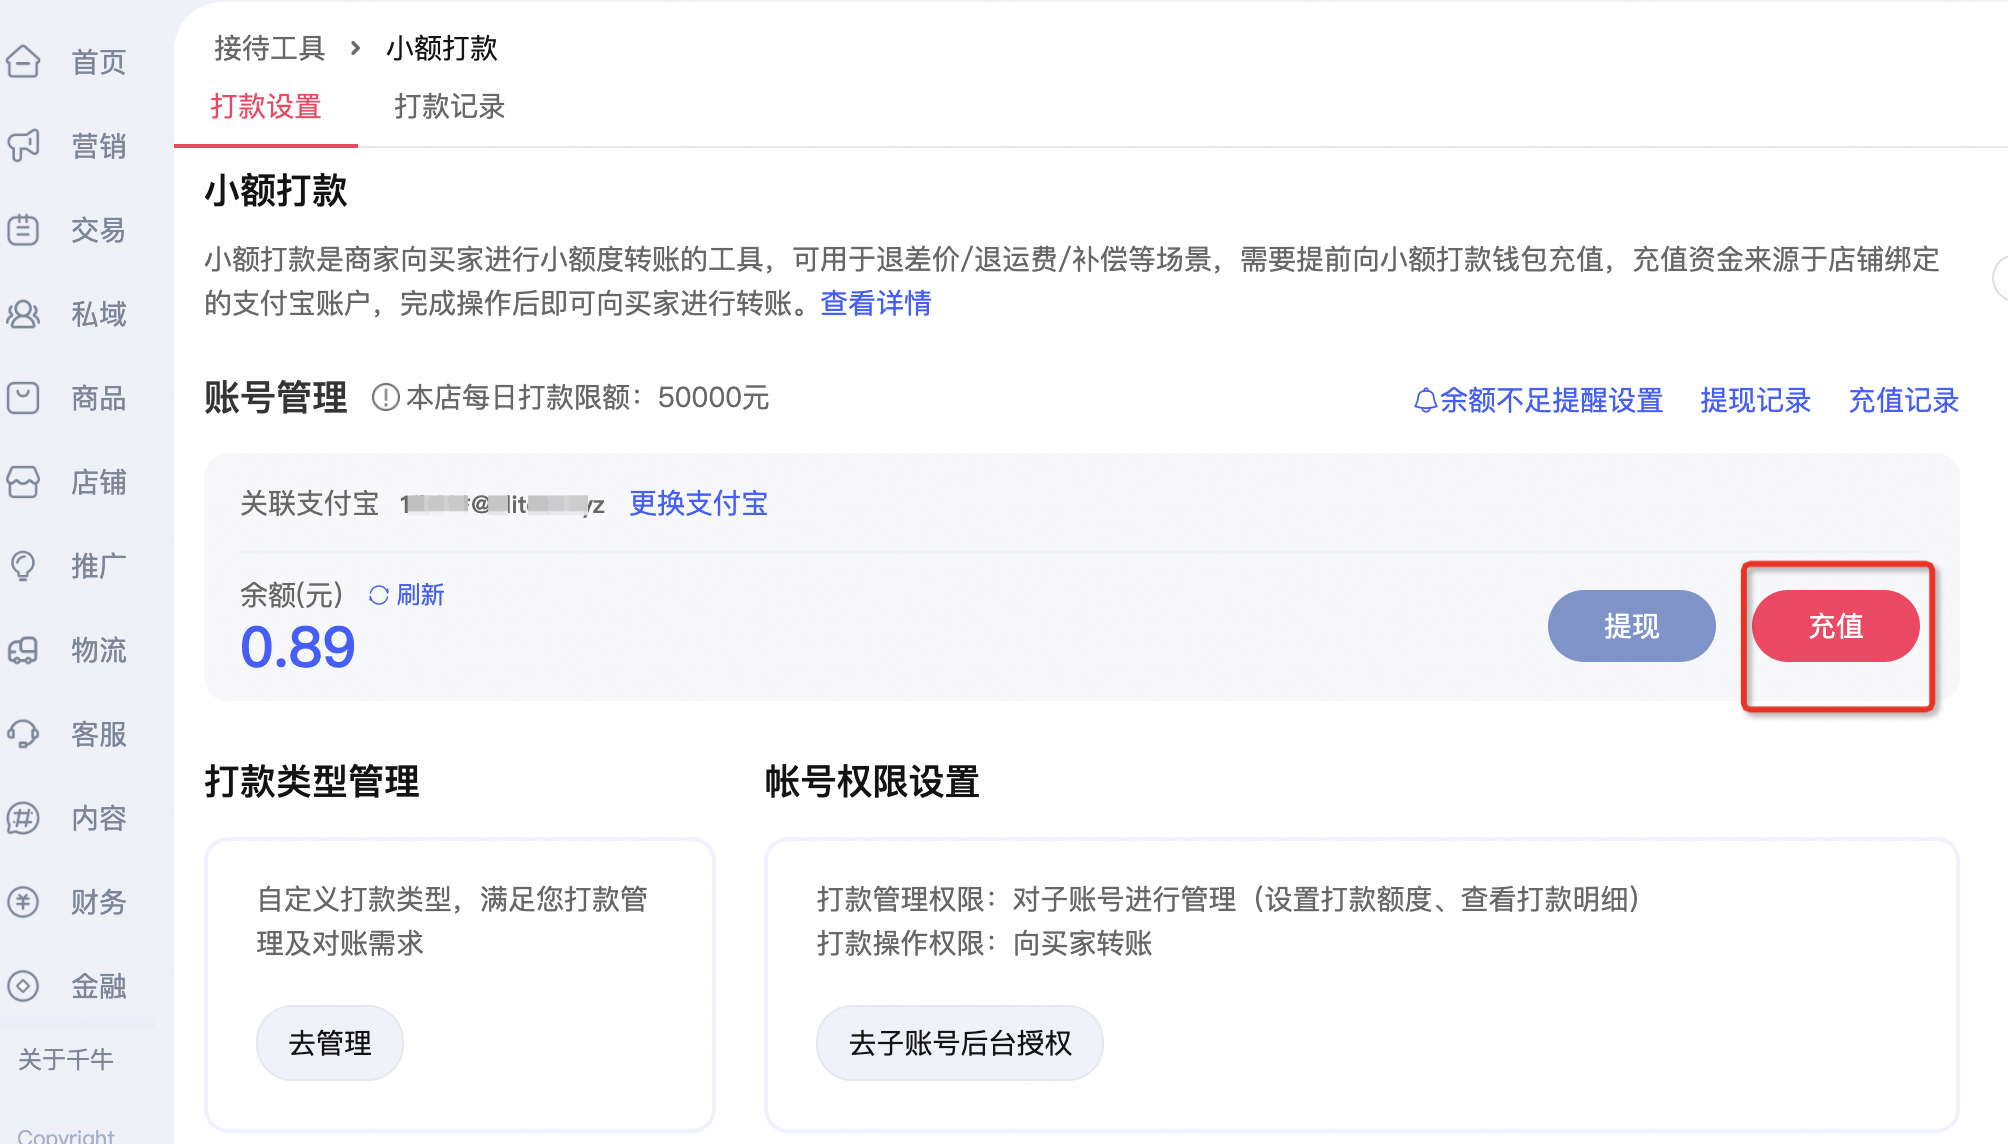Screen dimensions: 2008x1144
Task: Click the masked Alipay account text
Action: coord(502,504)
